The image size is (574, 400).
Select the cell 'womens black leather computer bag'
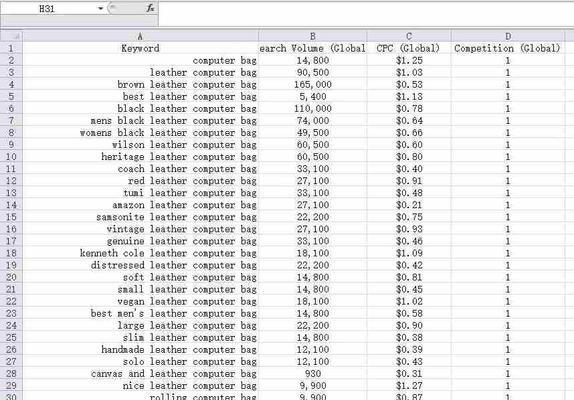[140, 132]
